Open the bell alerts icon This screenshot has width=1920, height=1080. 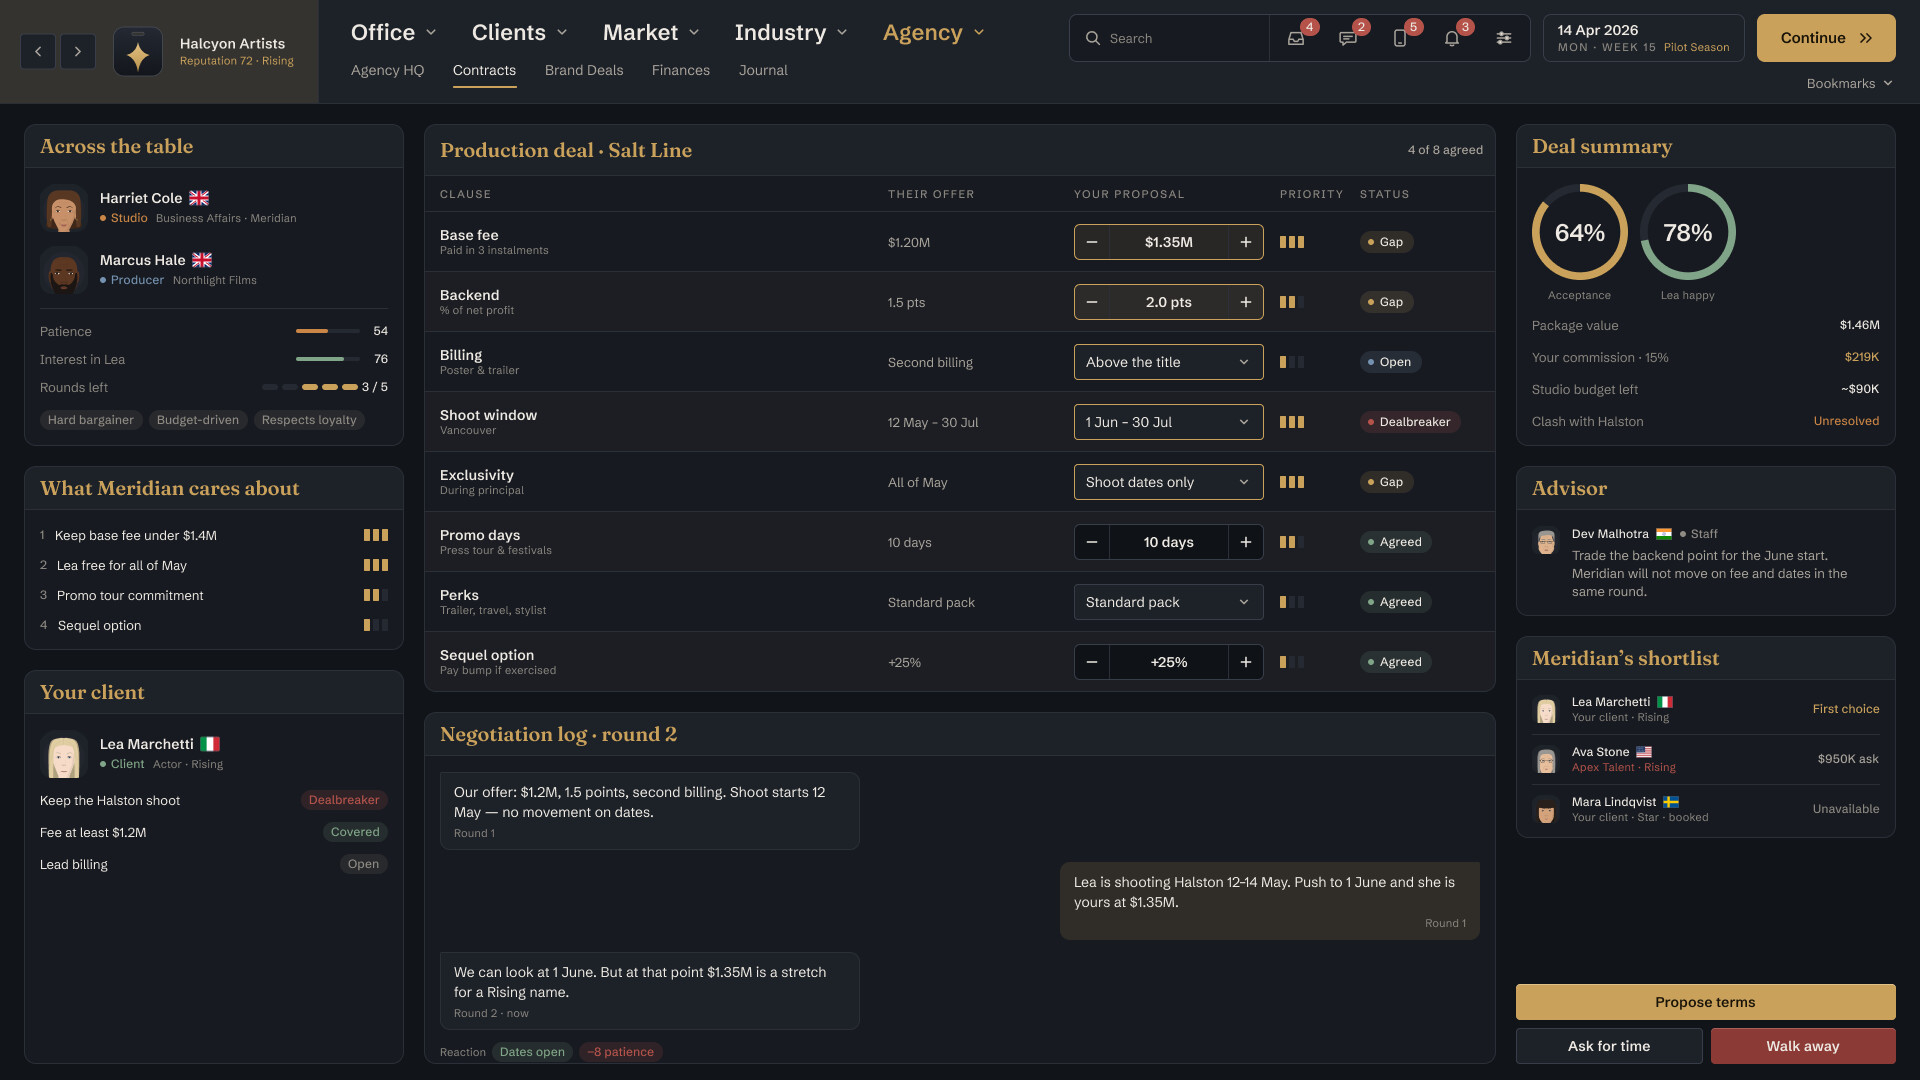click(1452, 38)
